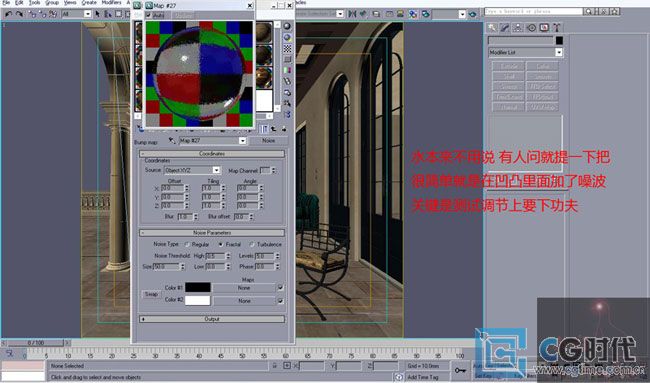Click the key icon on status bar
Image resolution: width=650 pixels, height=383 pixels.
pos(460,370)
